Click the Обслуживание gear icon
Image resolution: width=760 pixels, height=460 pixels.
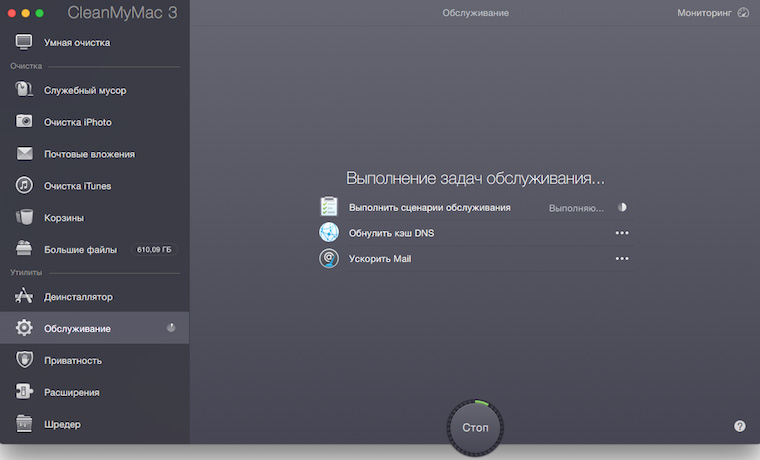[24, 328]
